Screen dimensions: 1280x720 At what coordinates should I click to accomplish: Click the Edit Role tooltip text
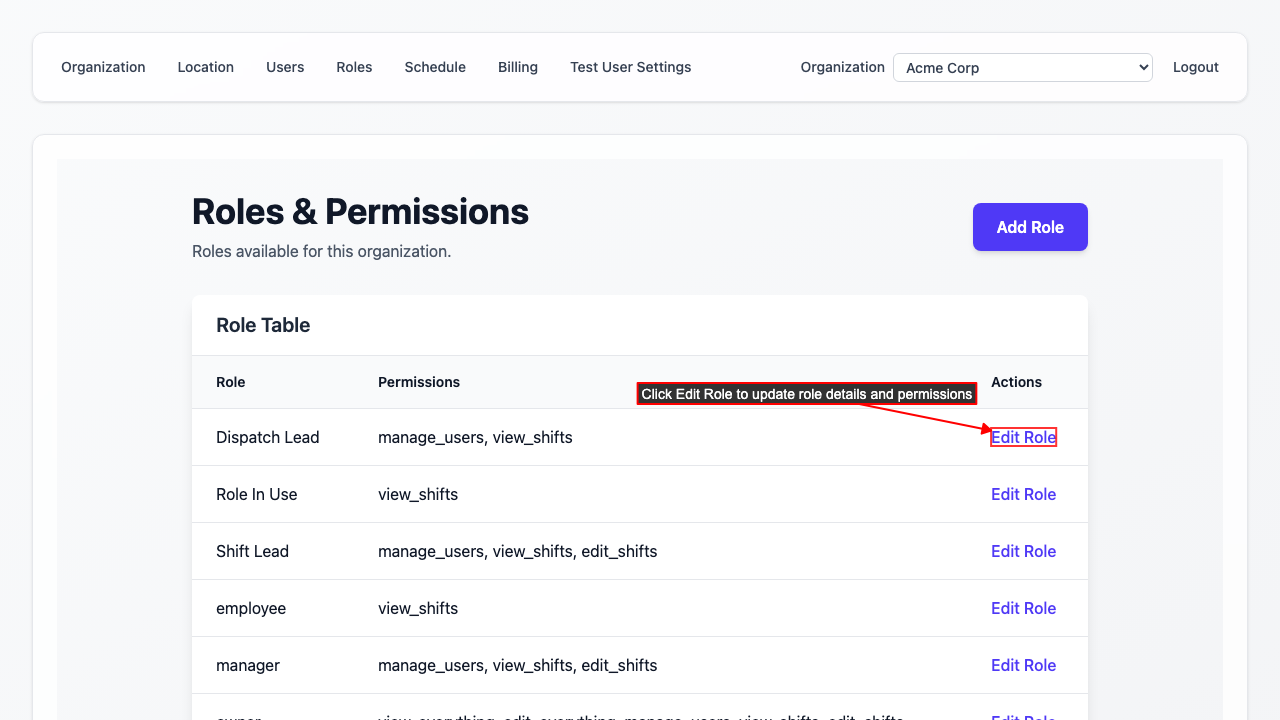click(x=806, y=394)
